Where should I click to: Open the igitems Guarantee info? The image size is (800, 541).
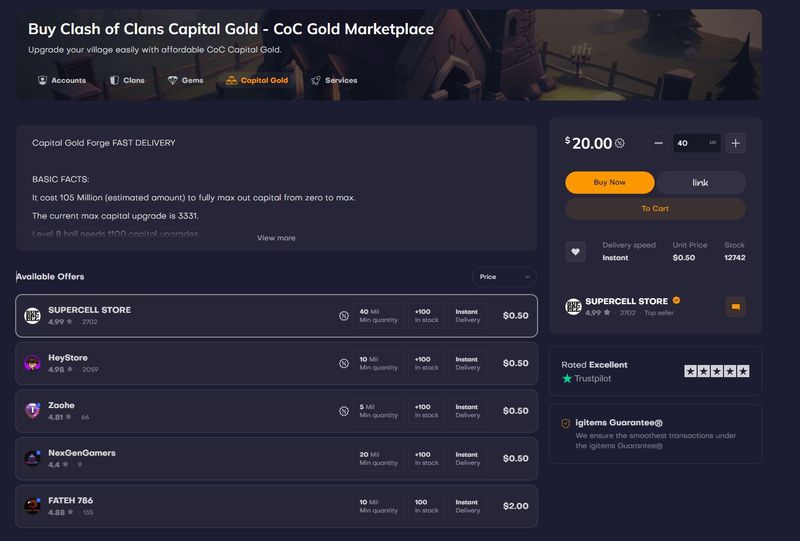656,434
